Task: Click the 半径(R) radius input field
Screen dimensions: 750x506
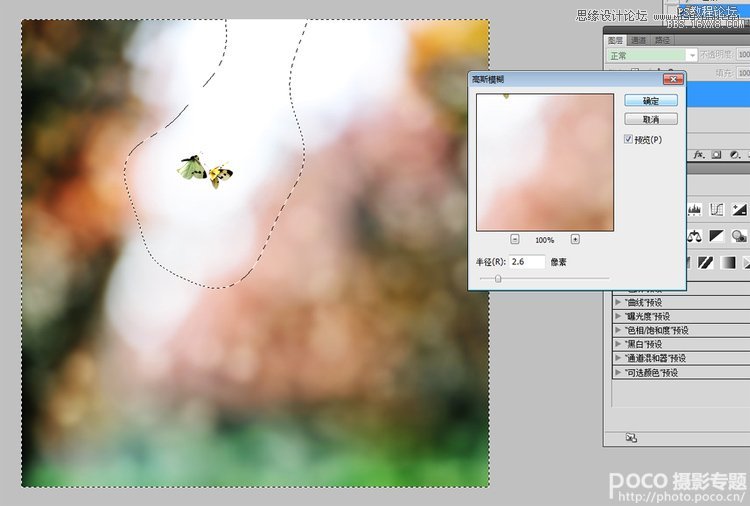Action: point(527,262)
